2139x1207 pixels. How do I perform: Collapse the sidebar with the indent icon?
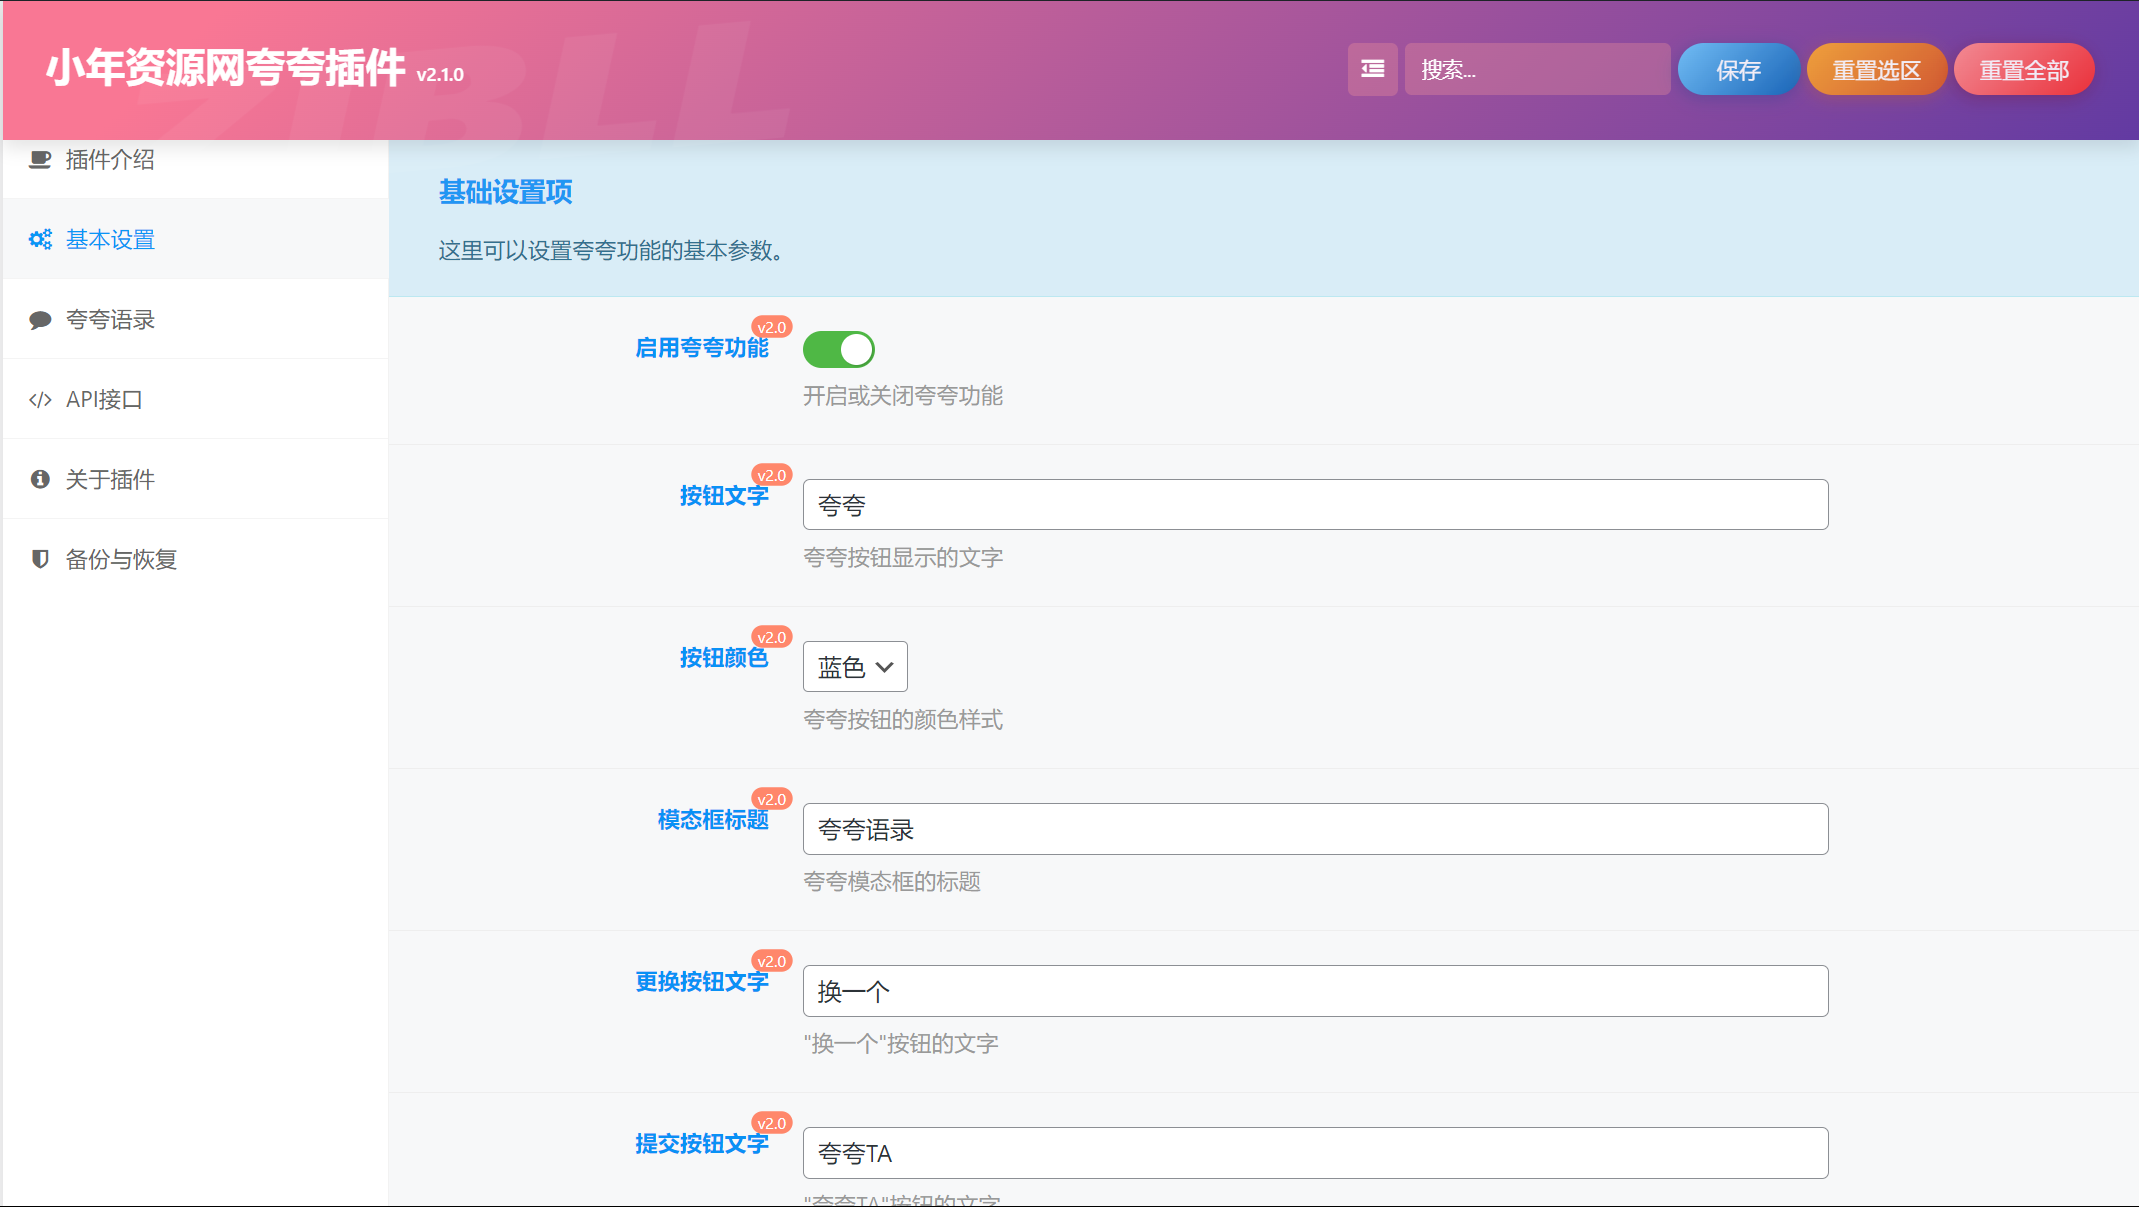click(1372, 69)
